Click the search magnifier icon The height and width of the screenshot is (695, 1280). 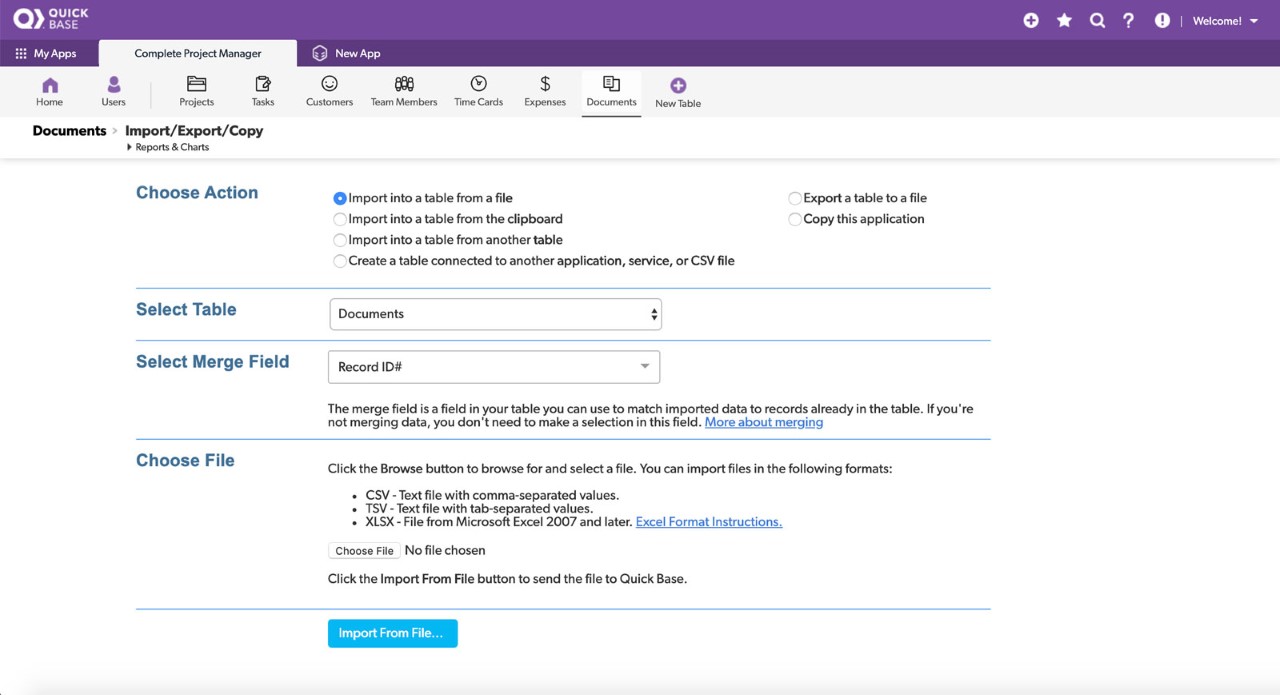pos(1097,20)
